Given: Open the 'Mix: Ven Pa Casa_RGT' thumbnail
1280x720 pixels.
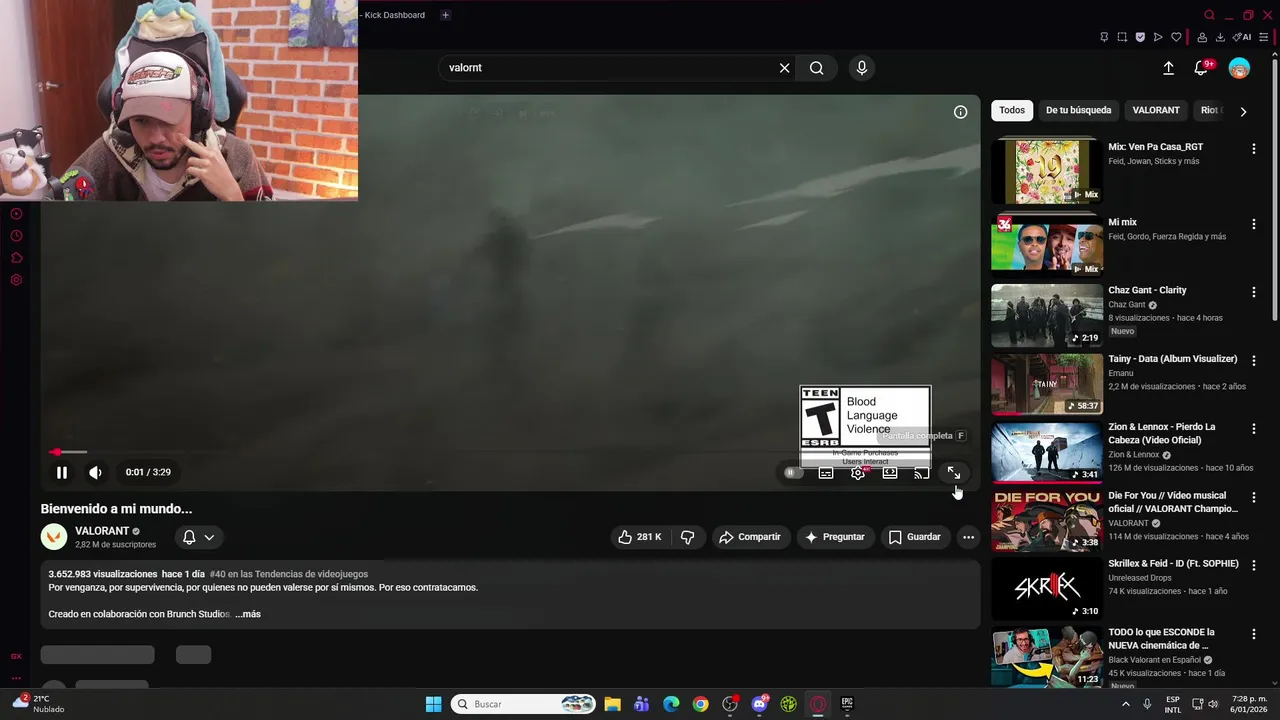Looking at the screenshot, I should (x=1047, y=171).
